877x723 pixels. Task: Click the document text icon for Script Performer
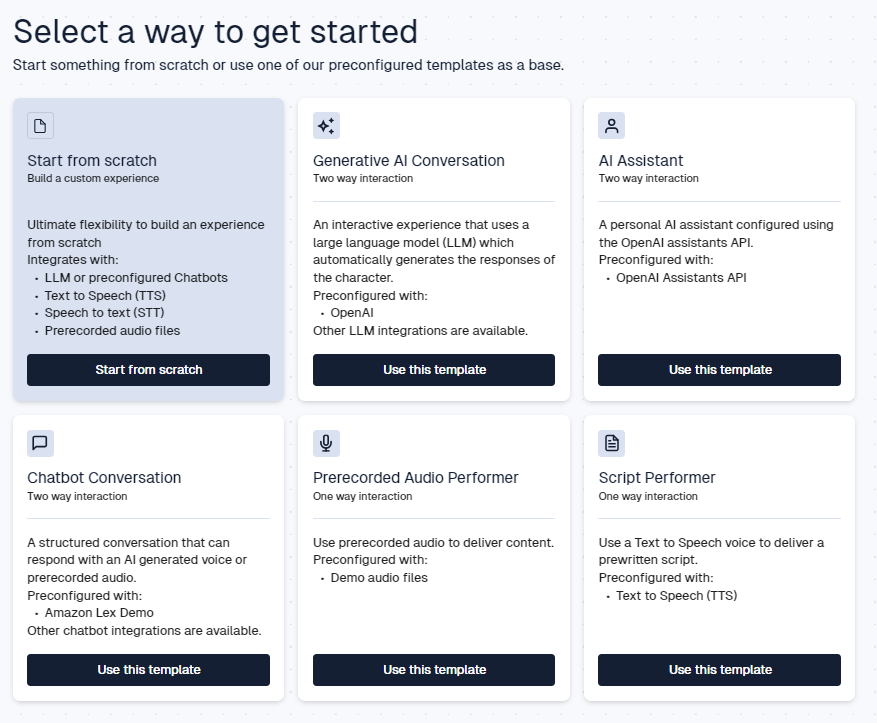coord(611,443)
